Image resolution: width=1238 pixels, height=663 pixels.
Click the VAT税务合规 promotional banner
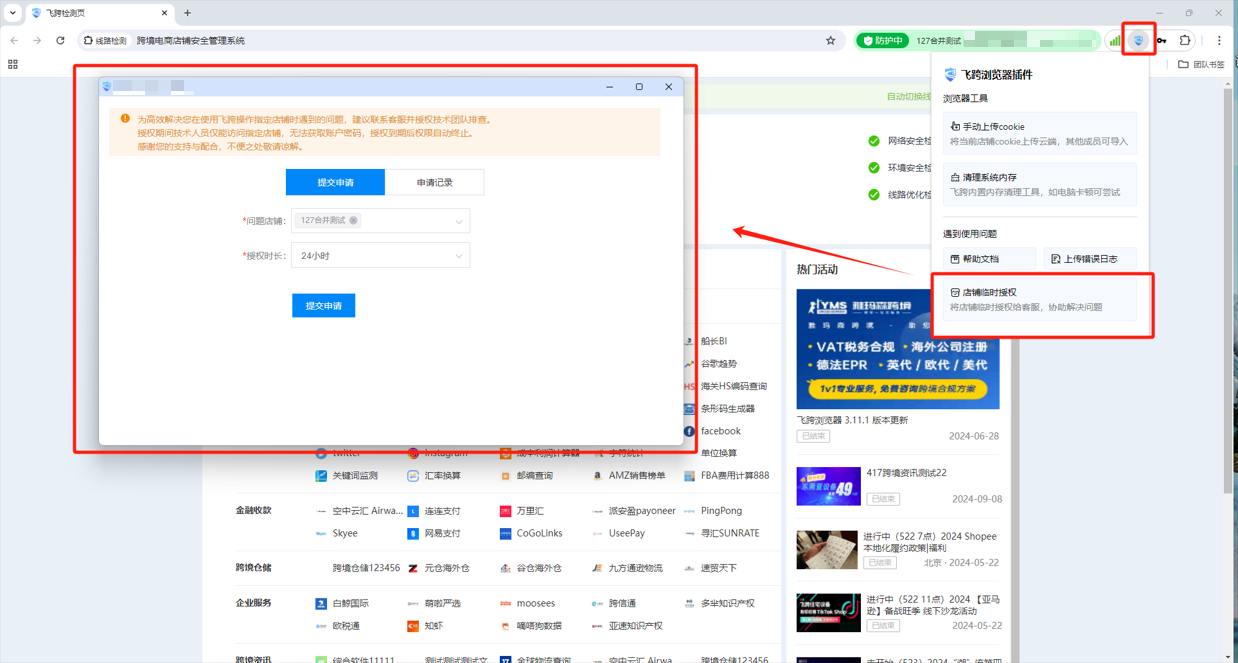pyautogui.click(x=897, y=349)
